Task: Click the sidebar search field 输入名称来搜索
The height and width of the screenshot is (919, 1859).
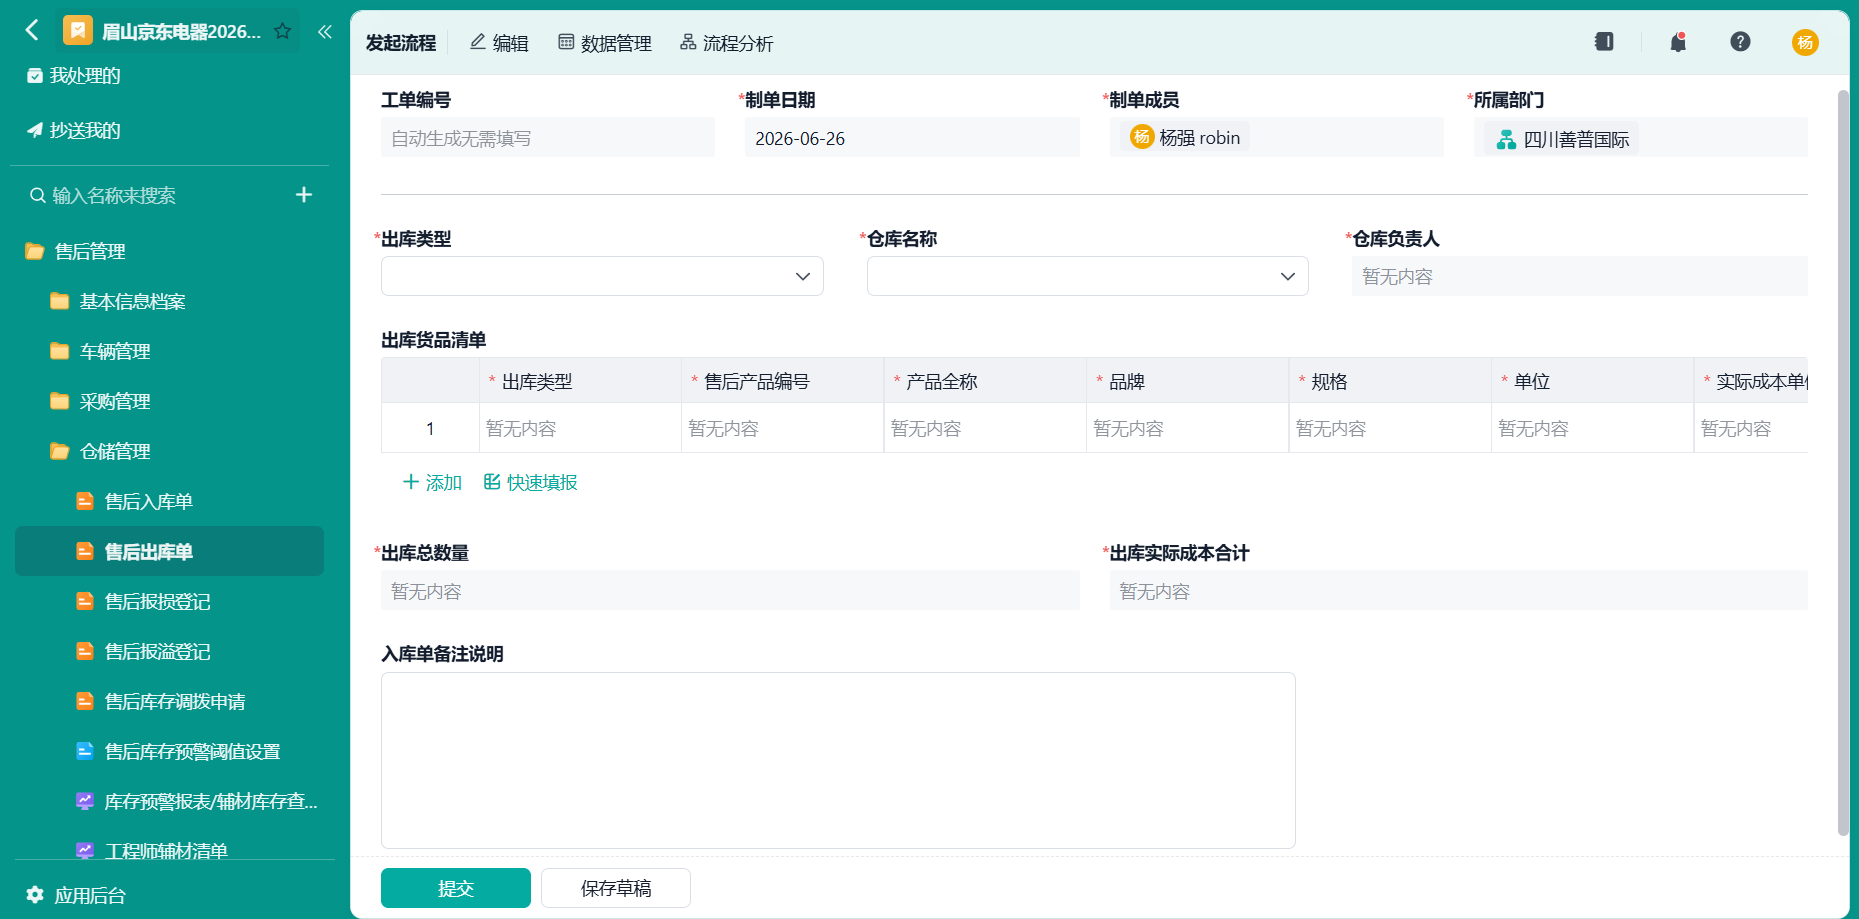Action: (x=113, y=195)
